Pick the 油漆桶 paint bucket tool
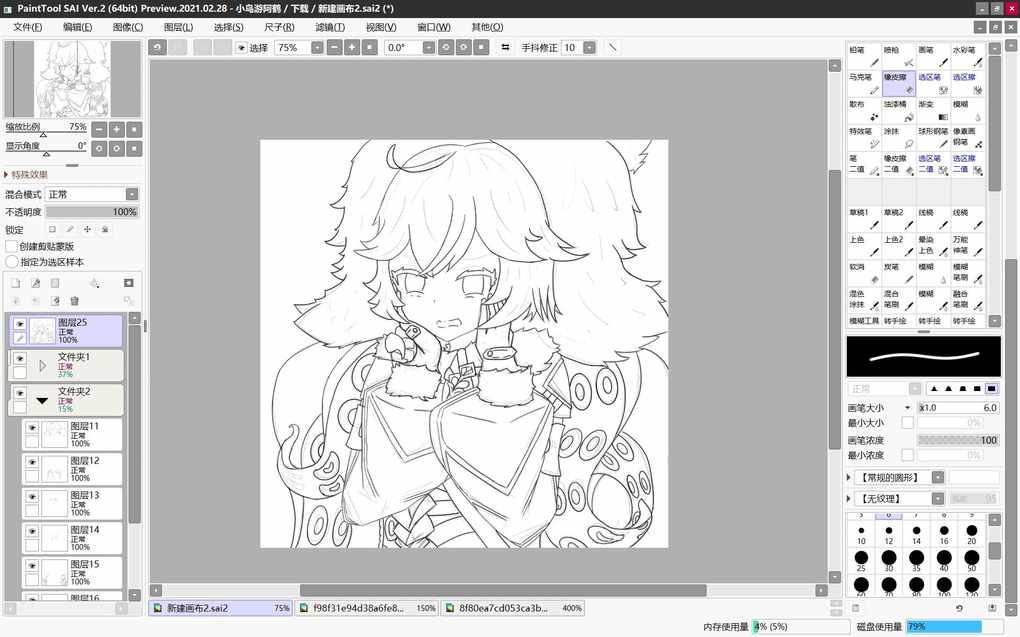This screenshot has width=1020, height=637. (x=898, y=110)
